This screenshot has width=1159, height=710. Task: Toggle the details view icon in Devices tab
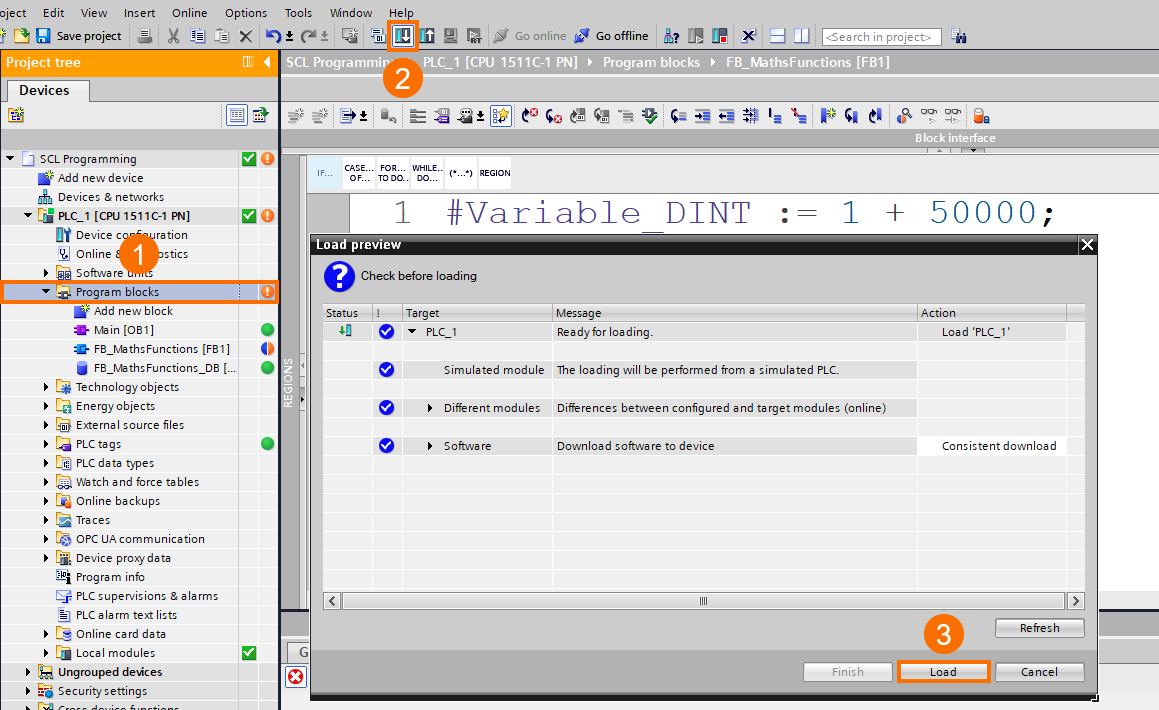(x=237, y=115)
